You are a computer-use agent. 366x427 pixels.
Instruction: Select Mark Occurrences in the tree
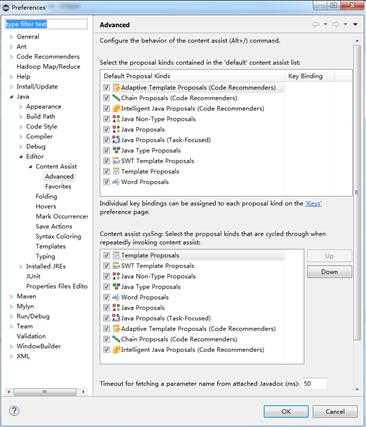click(x=62, y=216)
